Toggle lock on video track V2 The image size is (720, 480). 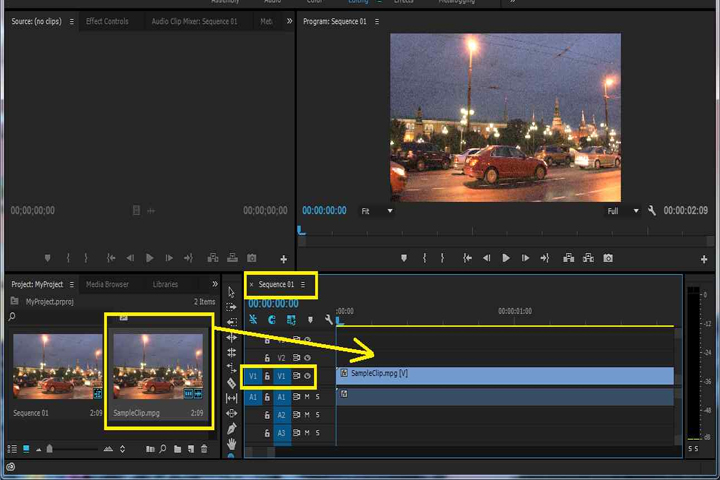coord(267,358)
